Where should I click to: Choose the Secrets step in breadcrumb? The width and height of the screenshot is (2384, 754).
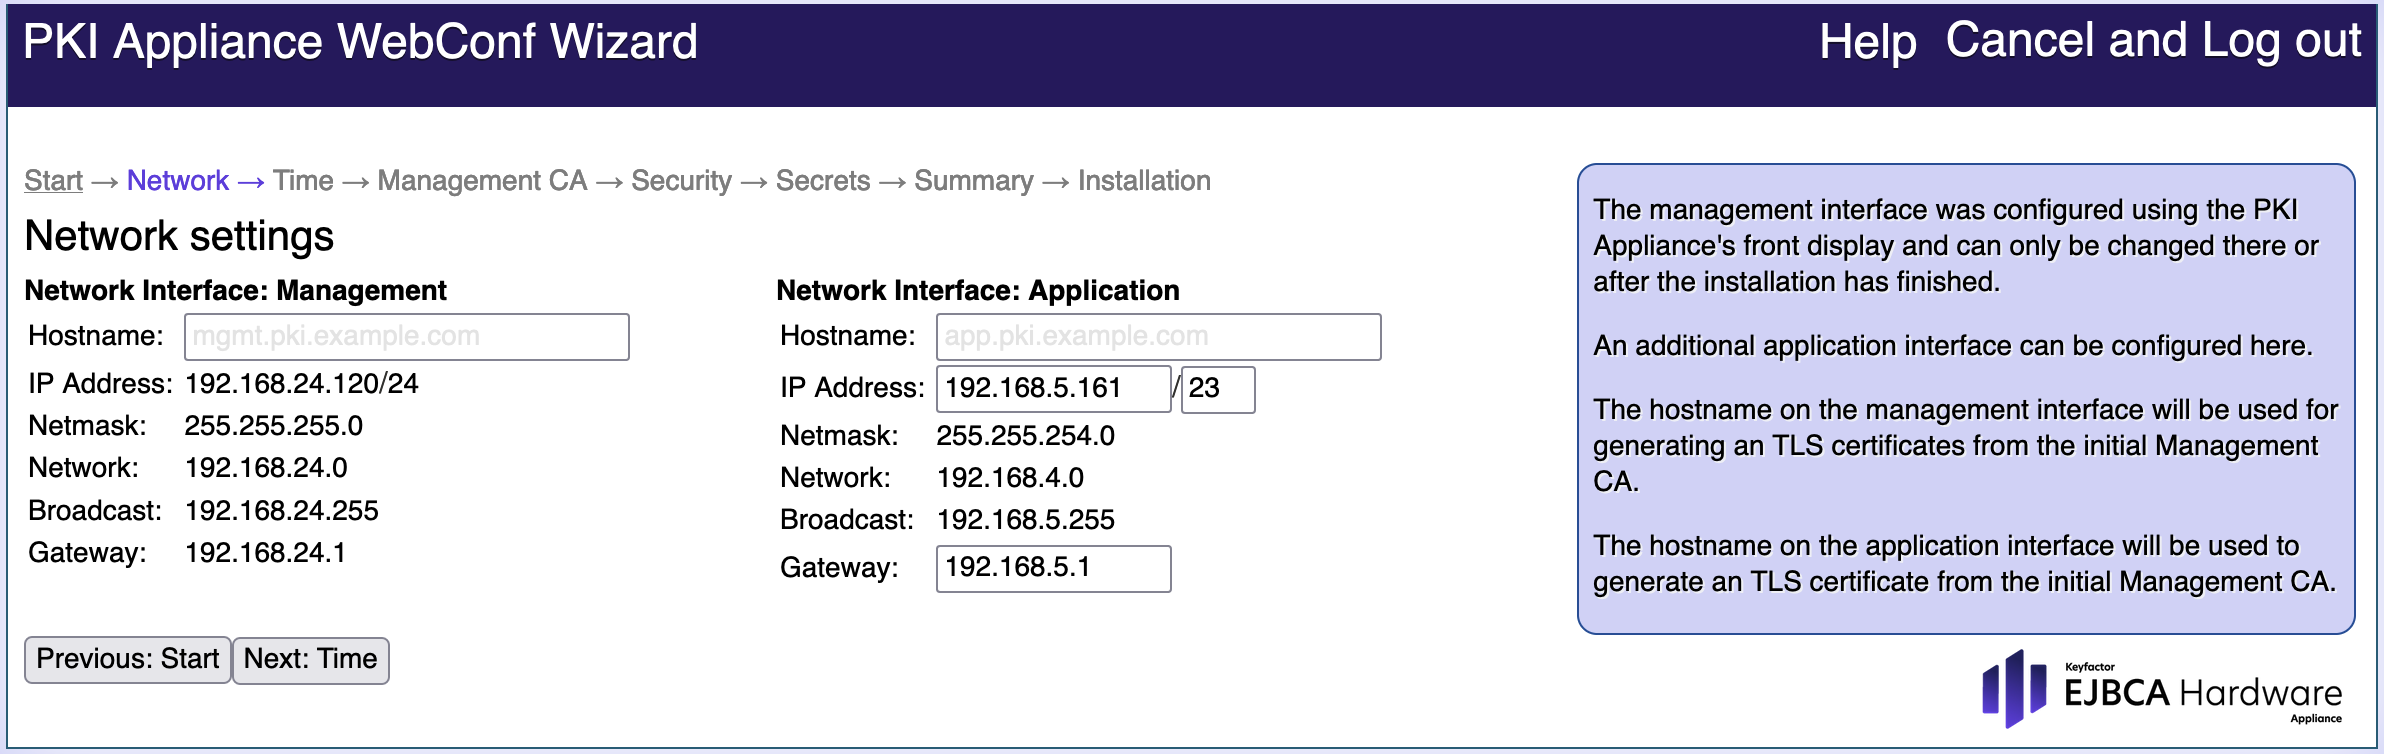click(x=823, y=181)
